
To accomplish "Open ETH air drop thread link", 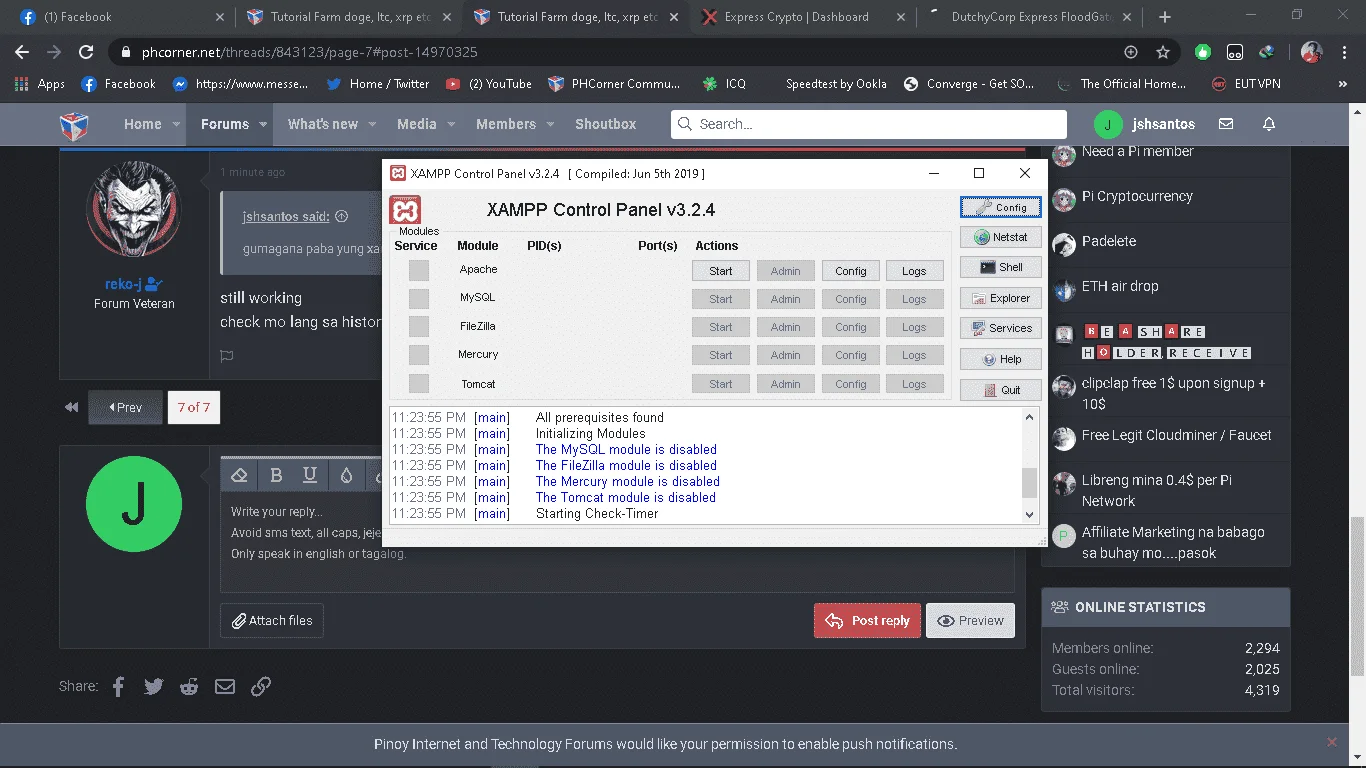I will [x=1120, y=286].
